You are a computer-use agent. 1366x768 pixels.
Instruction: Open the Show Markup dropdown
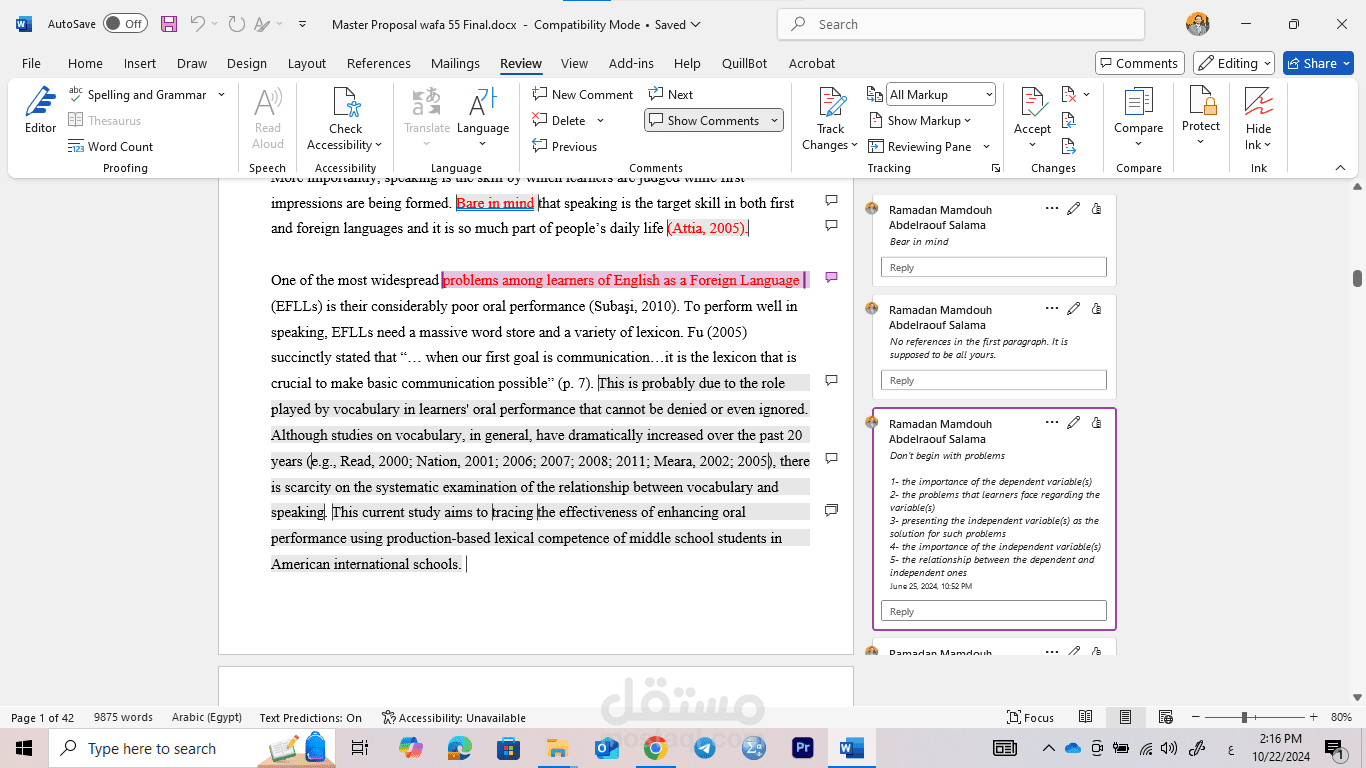(x=929, y=120)
